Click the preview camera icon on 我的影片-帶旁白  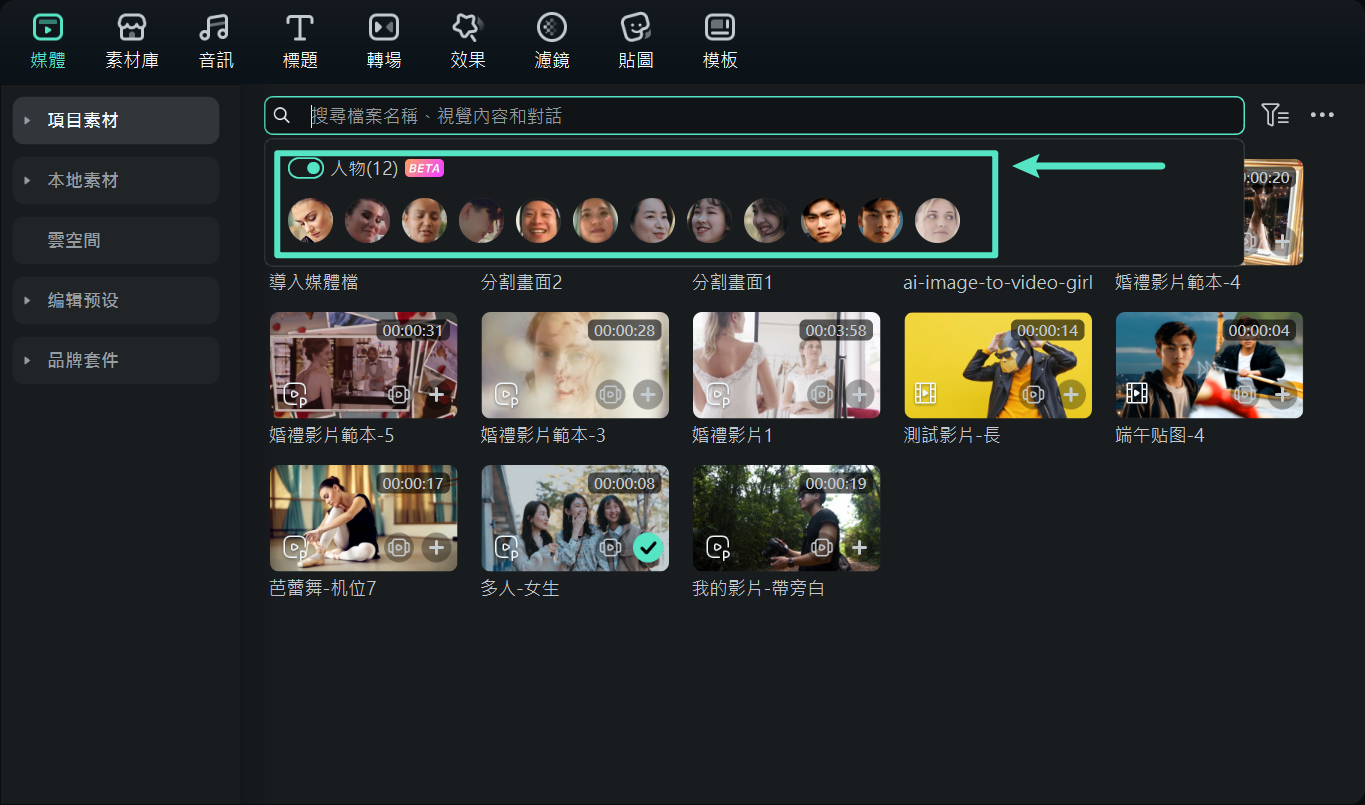click(x=822, y=547)
